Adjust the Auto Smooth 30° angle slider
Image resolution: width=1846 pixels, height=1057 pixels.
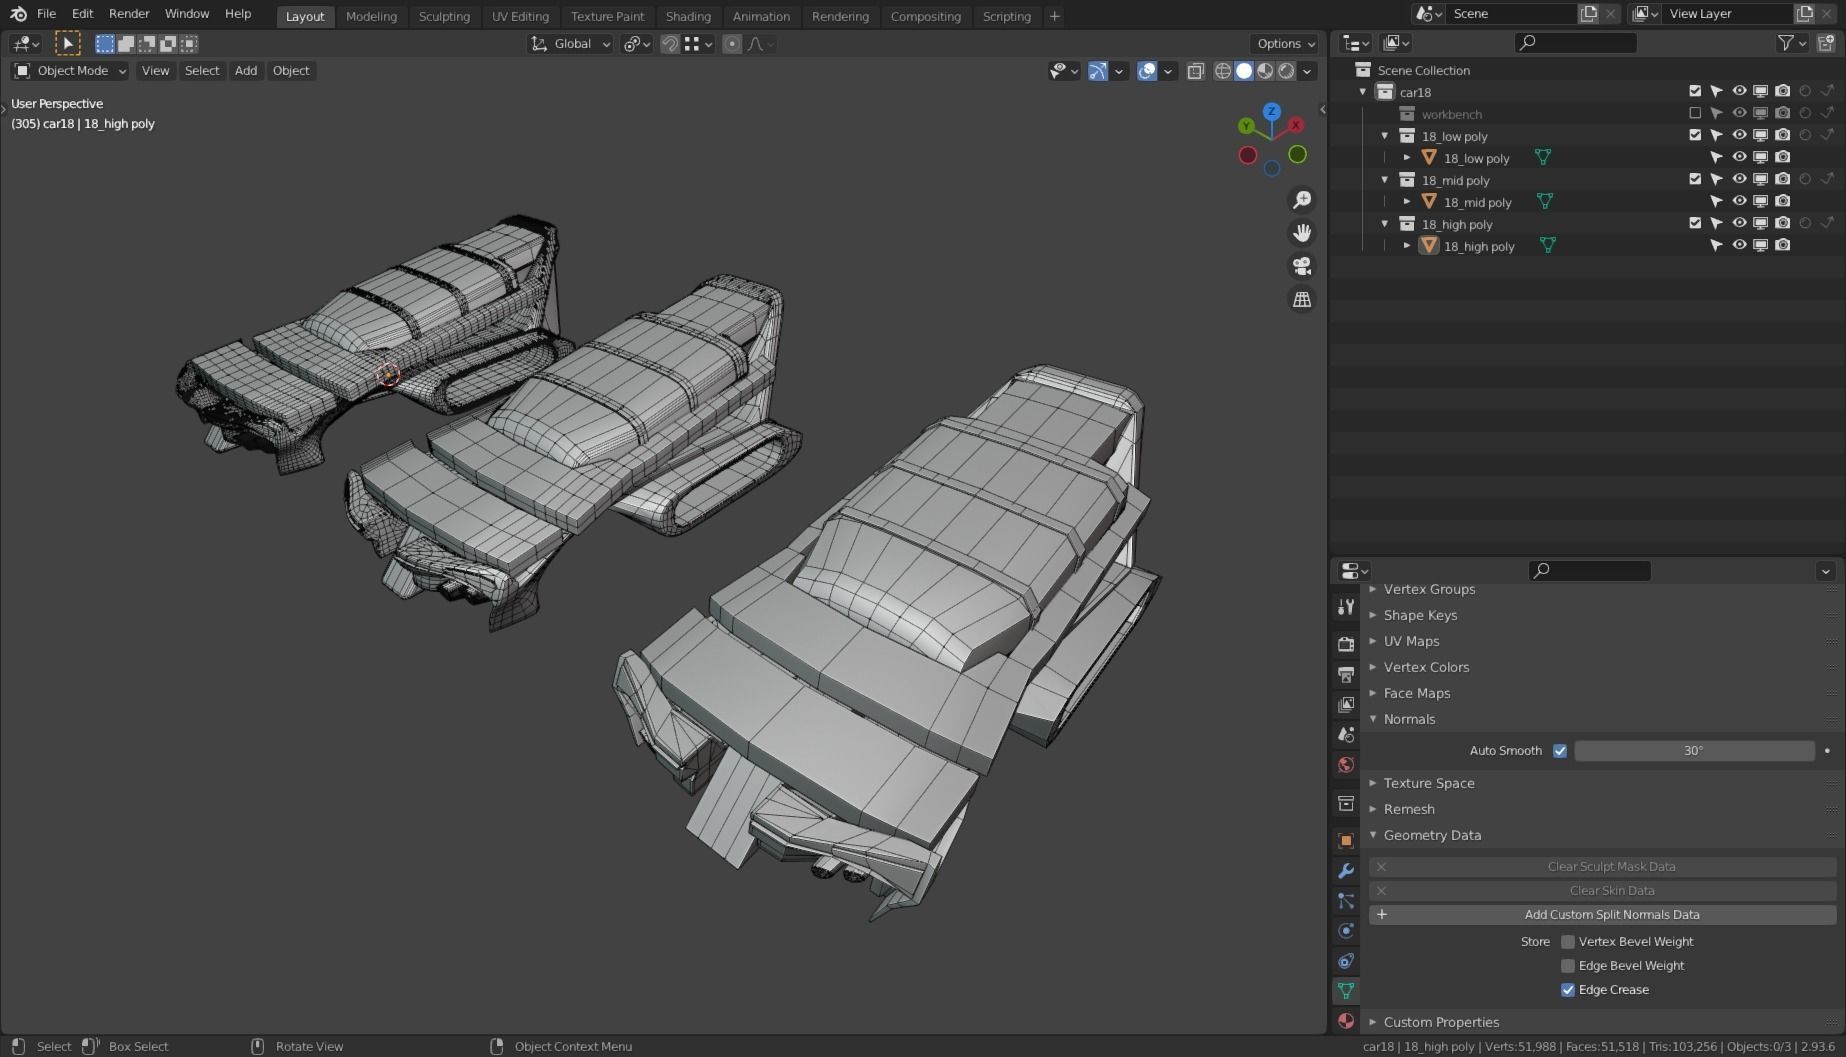tap(1693, 751)
